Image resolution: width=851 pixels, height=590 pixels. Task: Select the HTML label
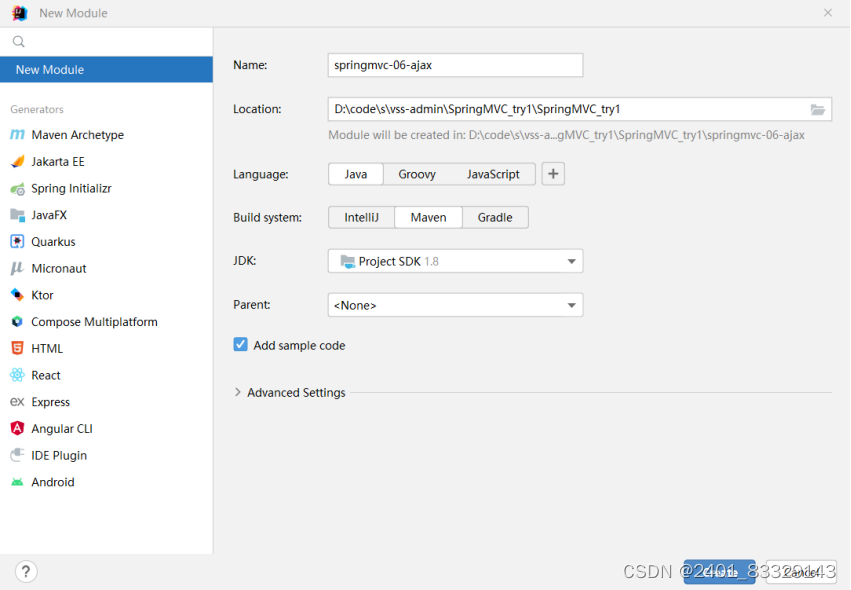(x=47, y=348)
